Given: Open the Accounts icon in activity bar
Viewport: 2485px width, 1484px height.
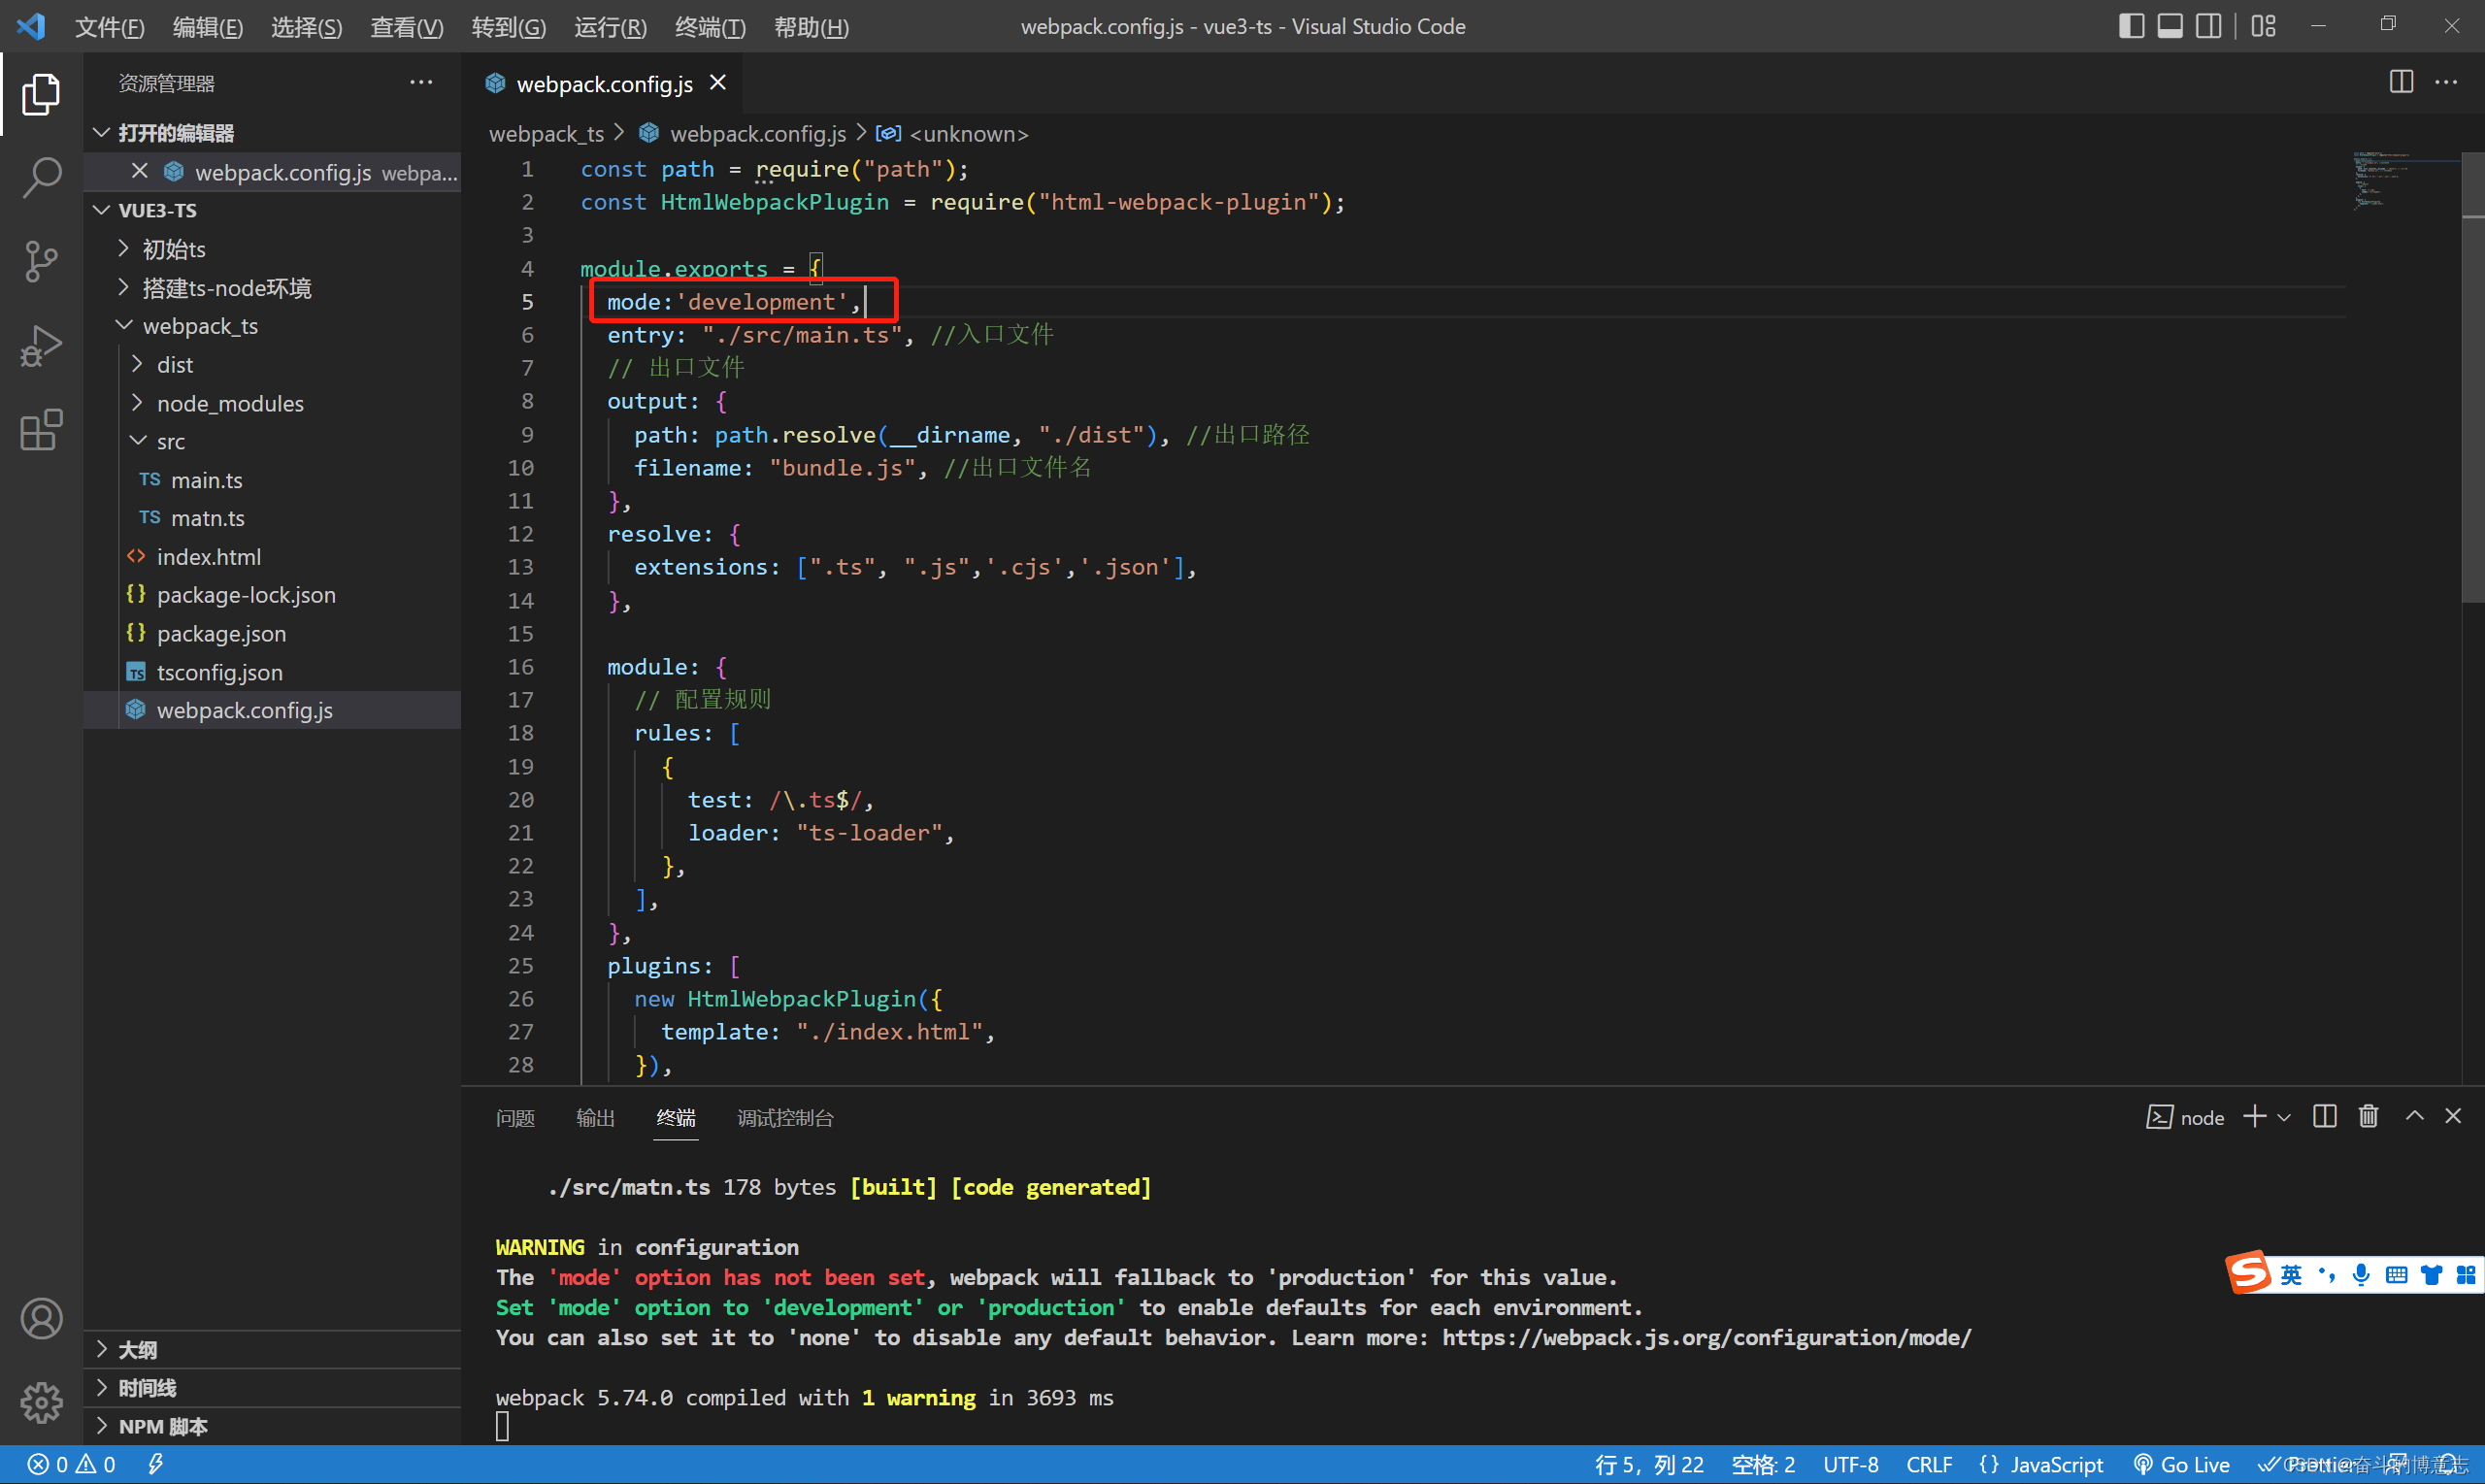Looking at the screenshot, I should click(x=41, y=1318).
